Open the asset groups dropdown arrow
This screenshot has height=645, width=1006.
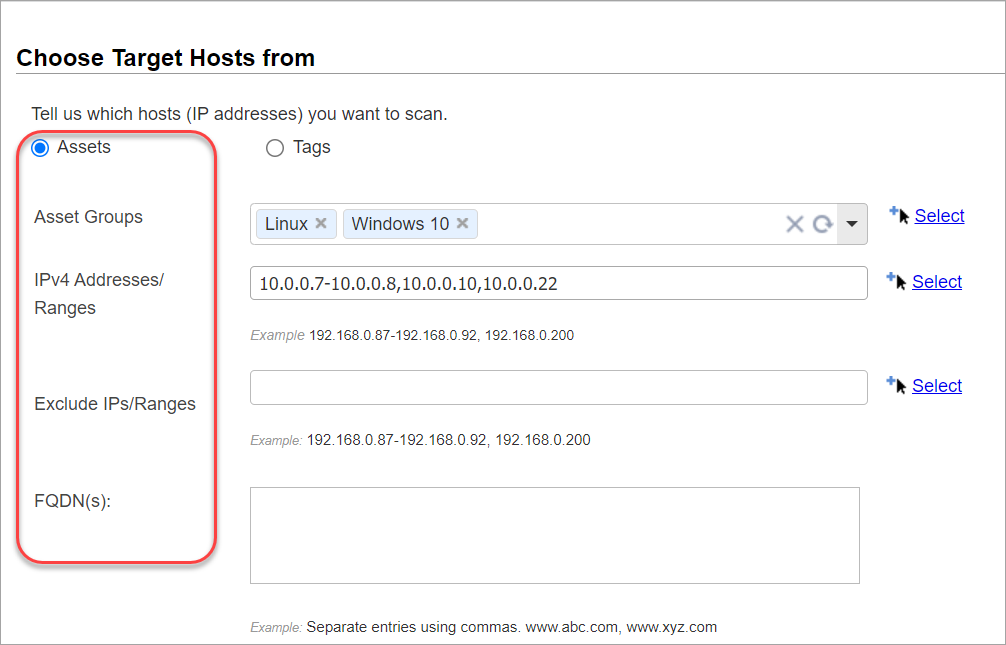852,224
